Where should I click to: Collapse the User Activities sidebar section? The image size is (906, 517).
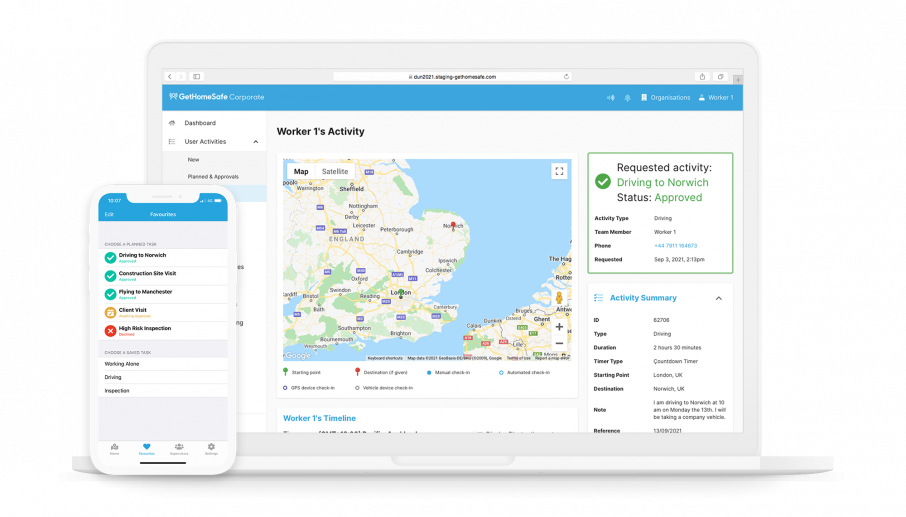coord(255,142)
